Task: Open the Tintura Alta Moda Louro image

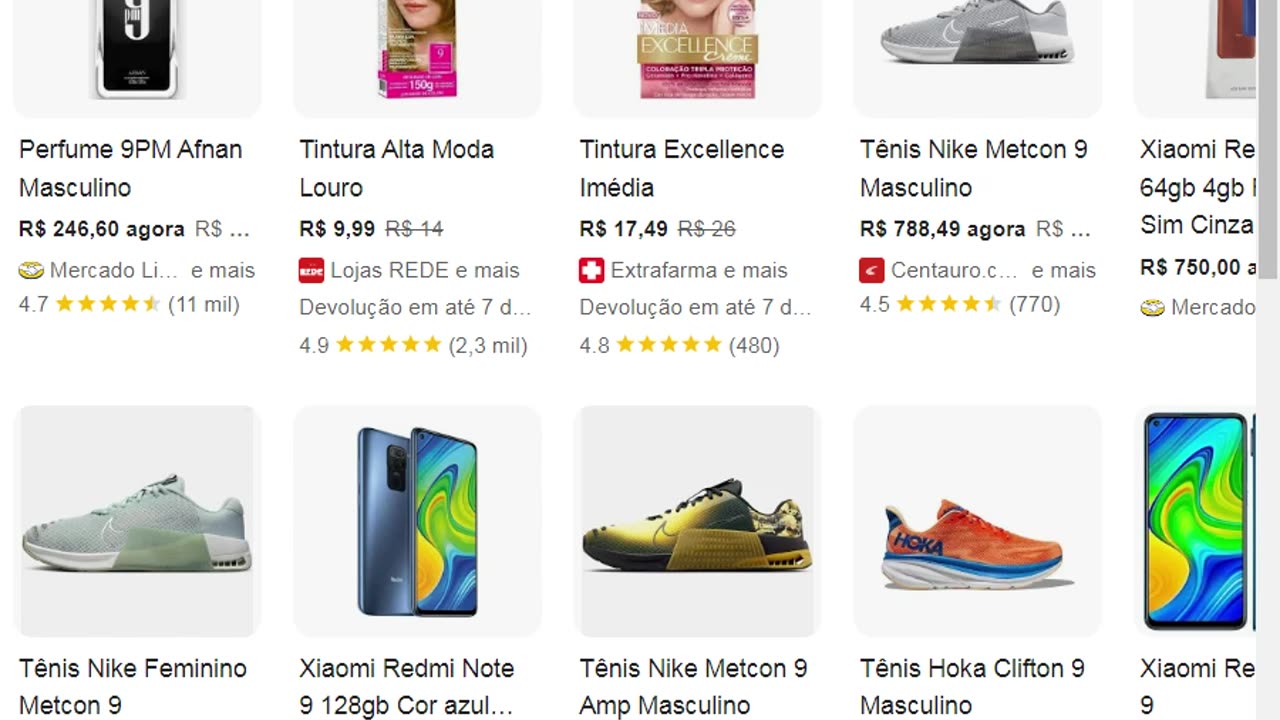Action: [x=417, y=50]
